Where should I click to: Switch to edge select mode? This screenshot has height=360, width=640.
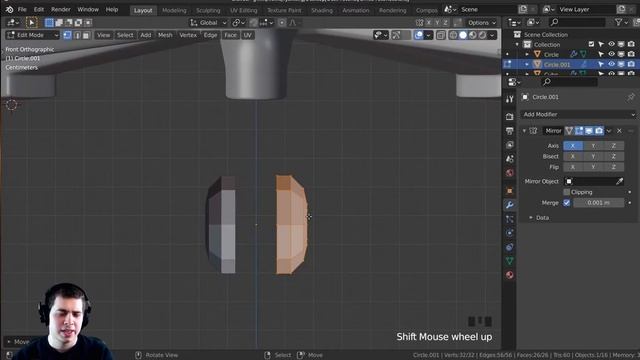(x=77, y=36)
